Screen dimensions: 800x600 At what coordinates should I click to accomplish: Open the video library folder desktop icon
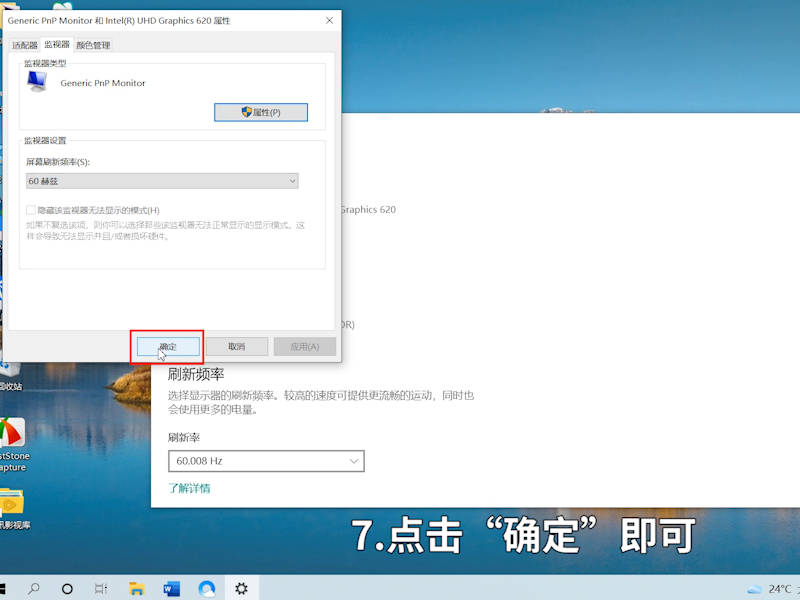pos(12,509)
